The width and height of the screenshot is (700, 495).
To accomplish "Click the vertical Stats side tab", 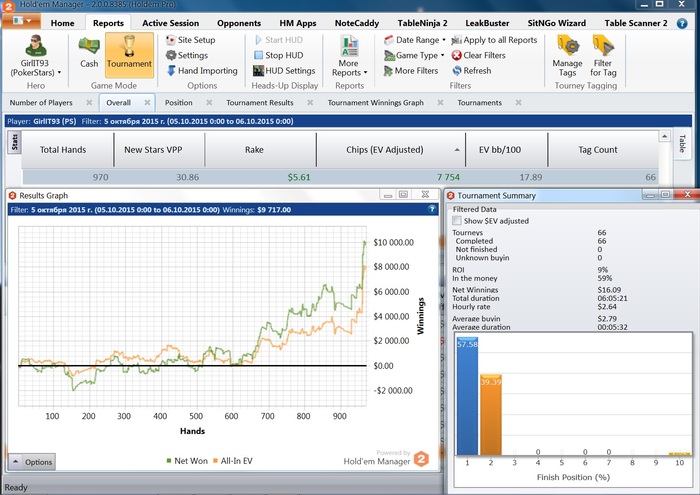I will click(15, 142).
